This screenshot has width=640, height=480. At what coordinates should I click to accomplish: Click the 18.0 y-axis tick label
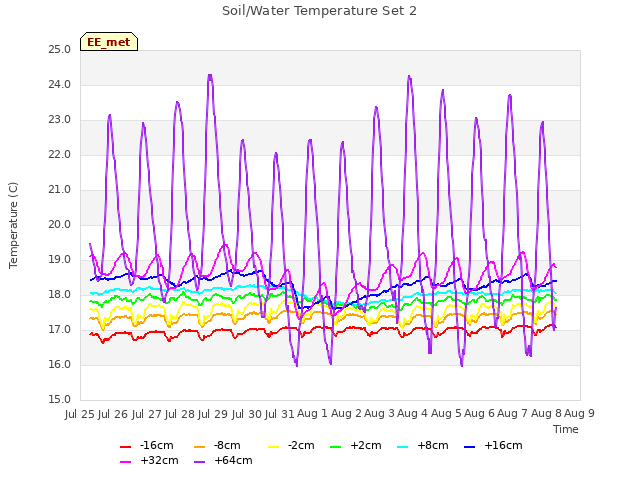point(60,295)
